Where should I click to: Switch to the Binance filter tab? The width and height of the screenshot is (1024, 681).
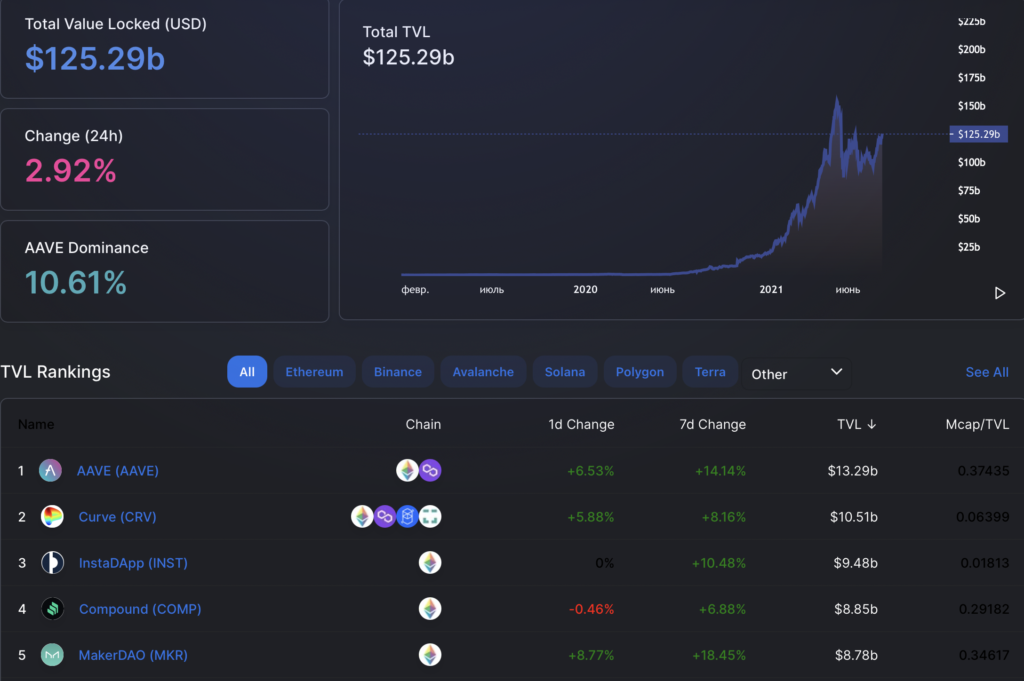point(397,371)
